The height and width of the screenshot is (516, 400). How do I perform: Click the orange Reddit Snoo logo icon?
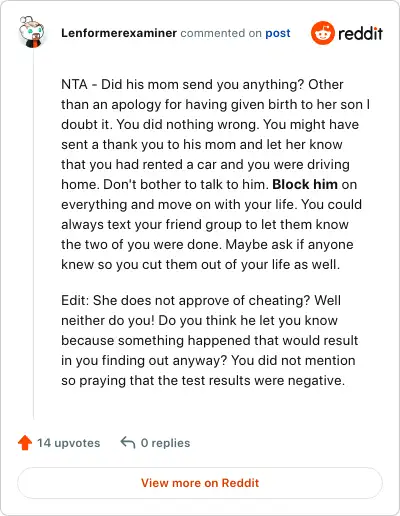[x=323, y=33]
